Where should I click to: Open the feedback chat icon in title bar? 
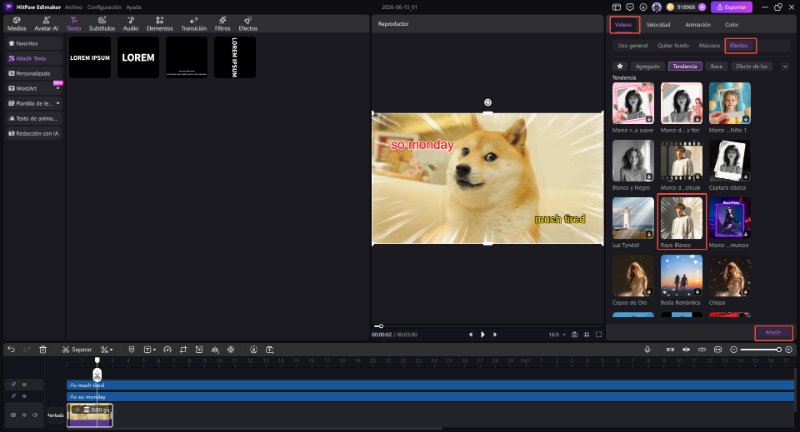tap(630, 7)
